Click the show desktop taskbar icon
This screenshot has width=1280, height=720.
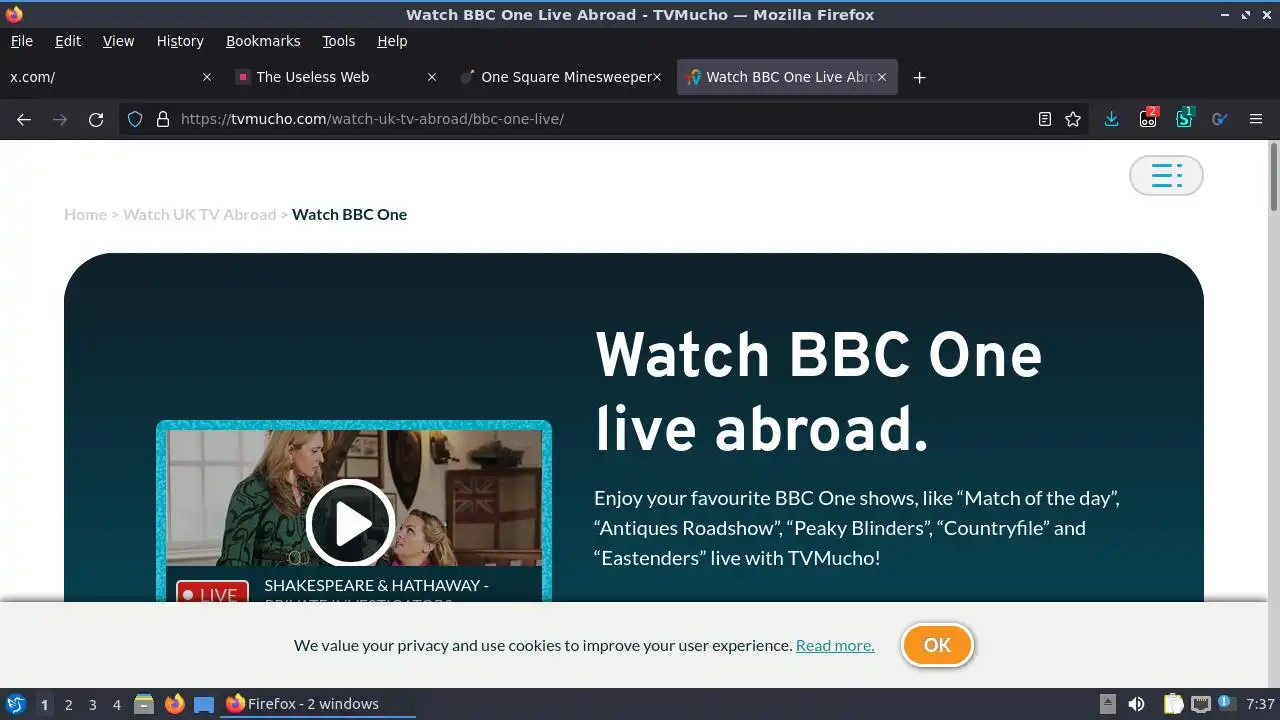[x=204, y=704]
